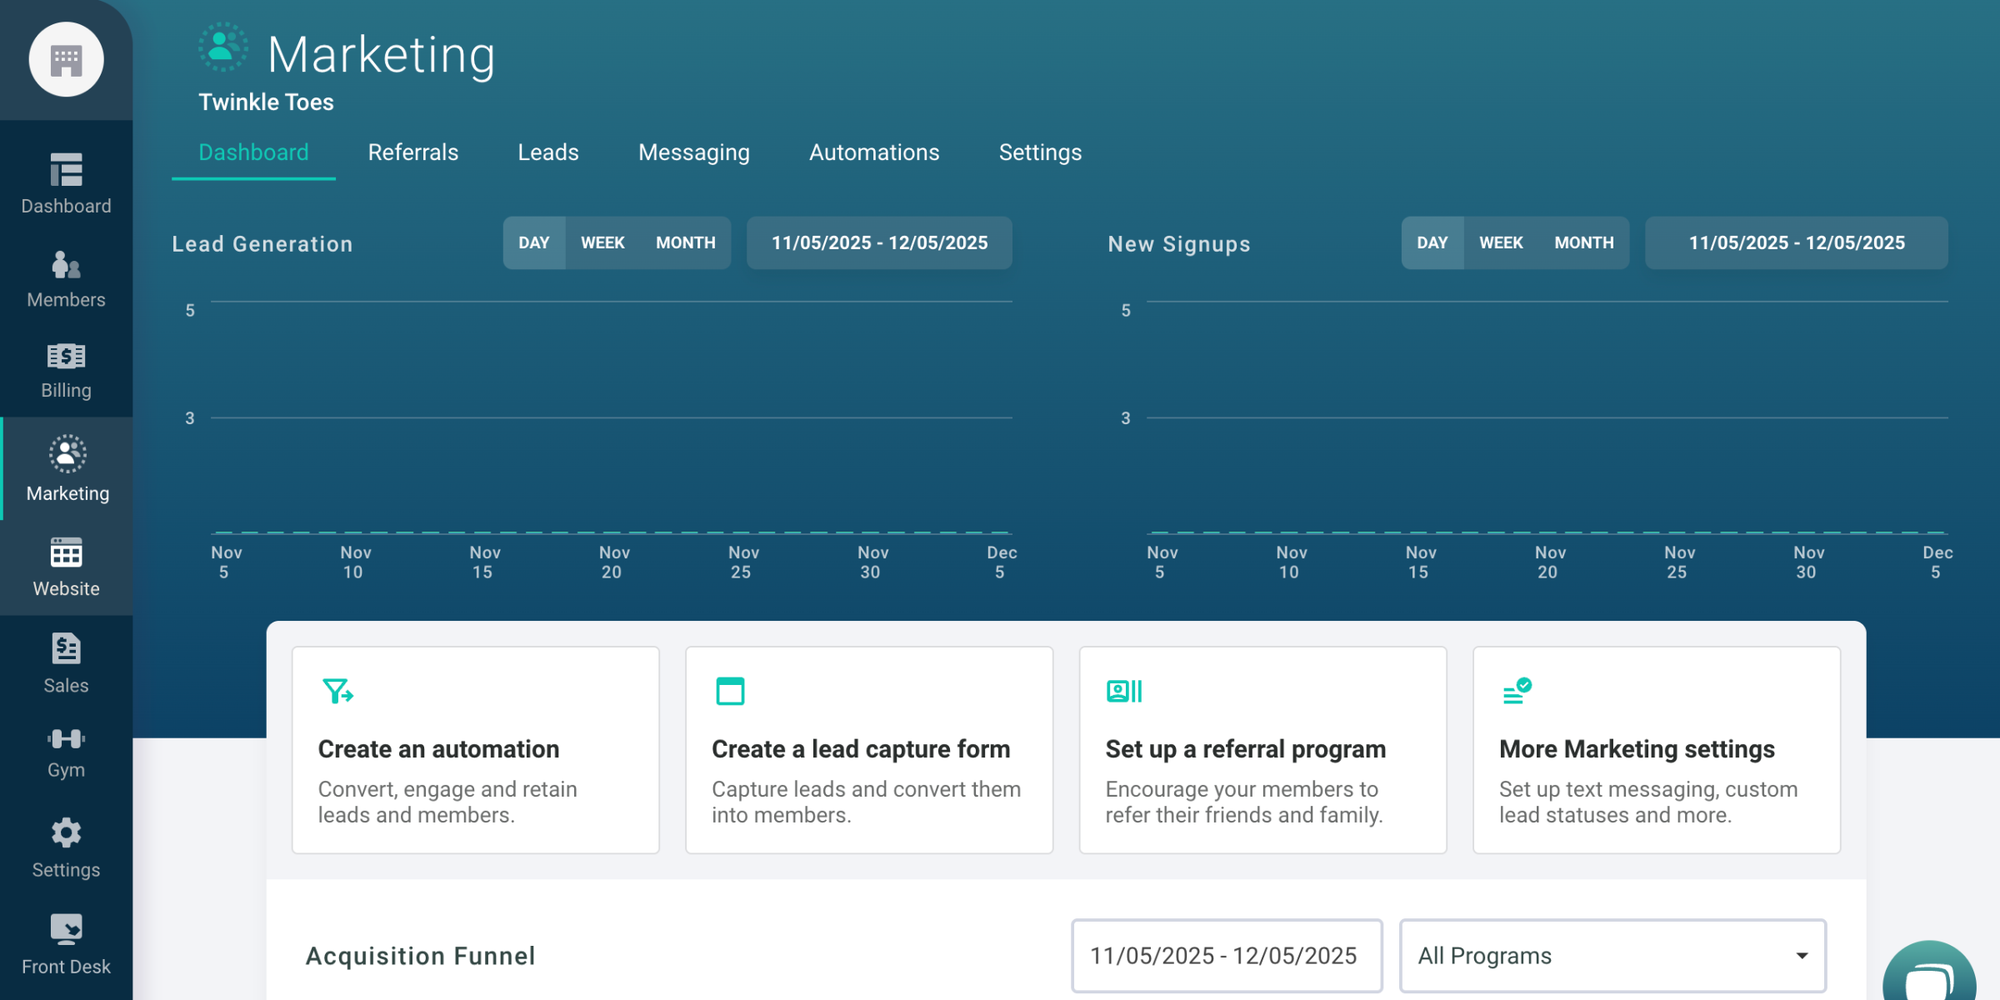Open the Sales section icon
Image resolution: width=2000 pixels, height=1000 pixels.
(x=66, y=660)
